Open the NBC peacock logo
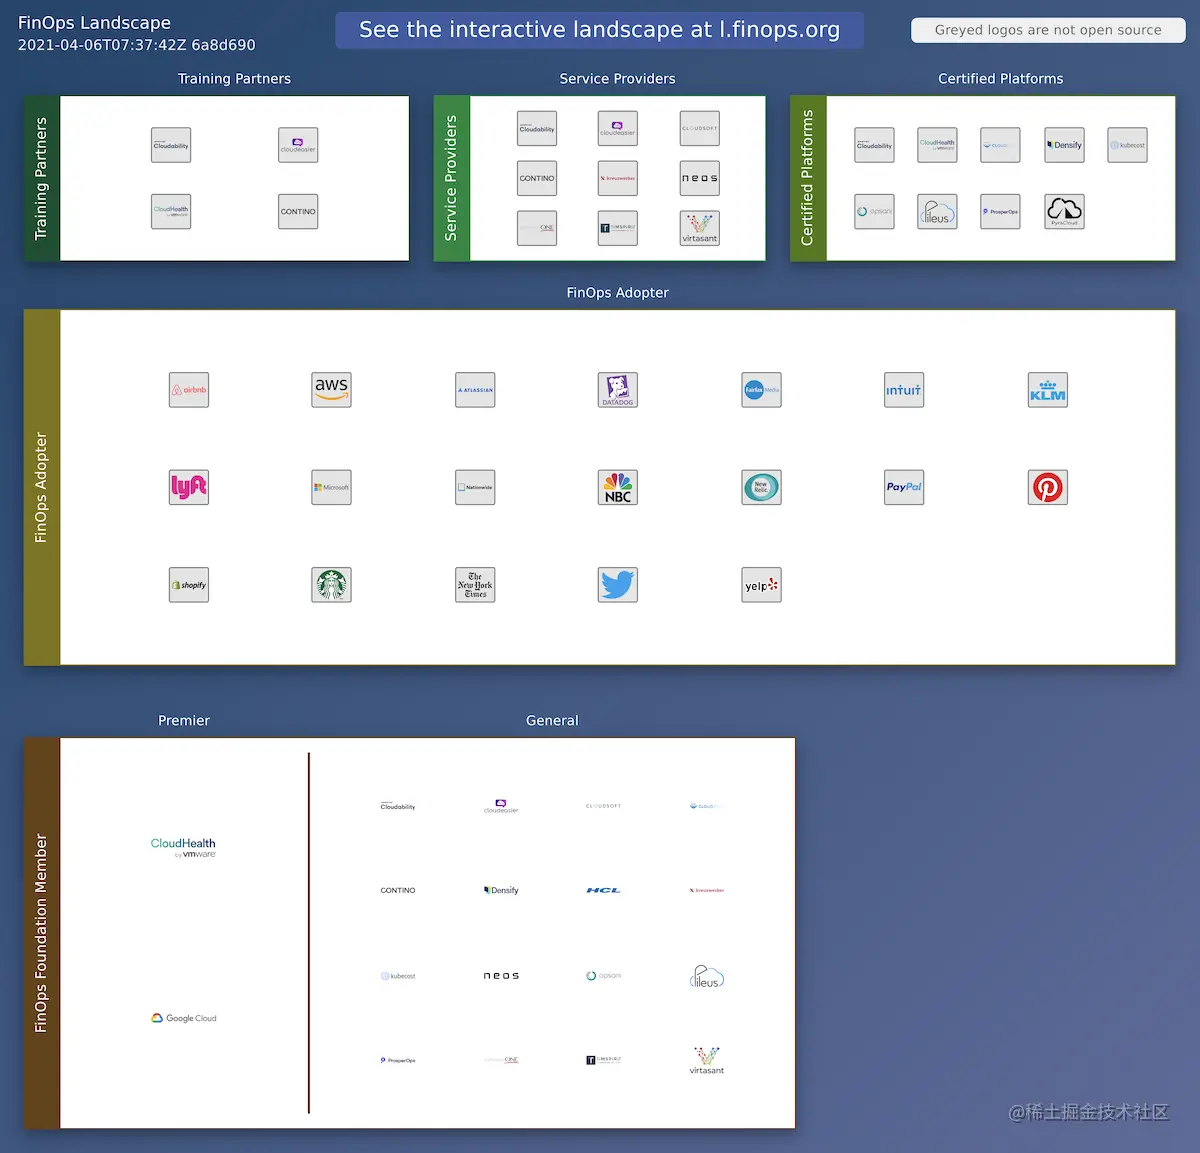This screenshot has width=1200, height=1153. click(618, 487)
